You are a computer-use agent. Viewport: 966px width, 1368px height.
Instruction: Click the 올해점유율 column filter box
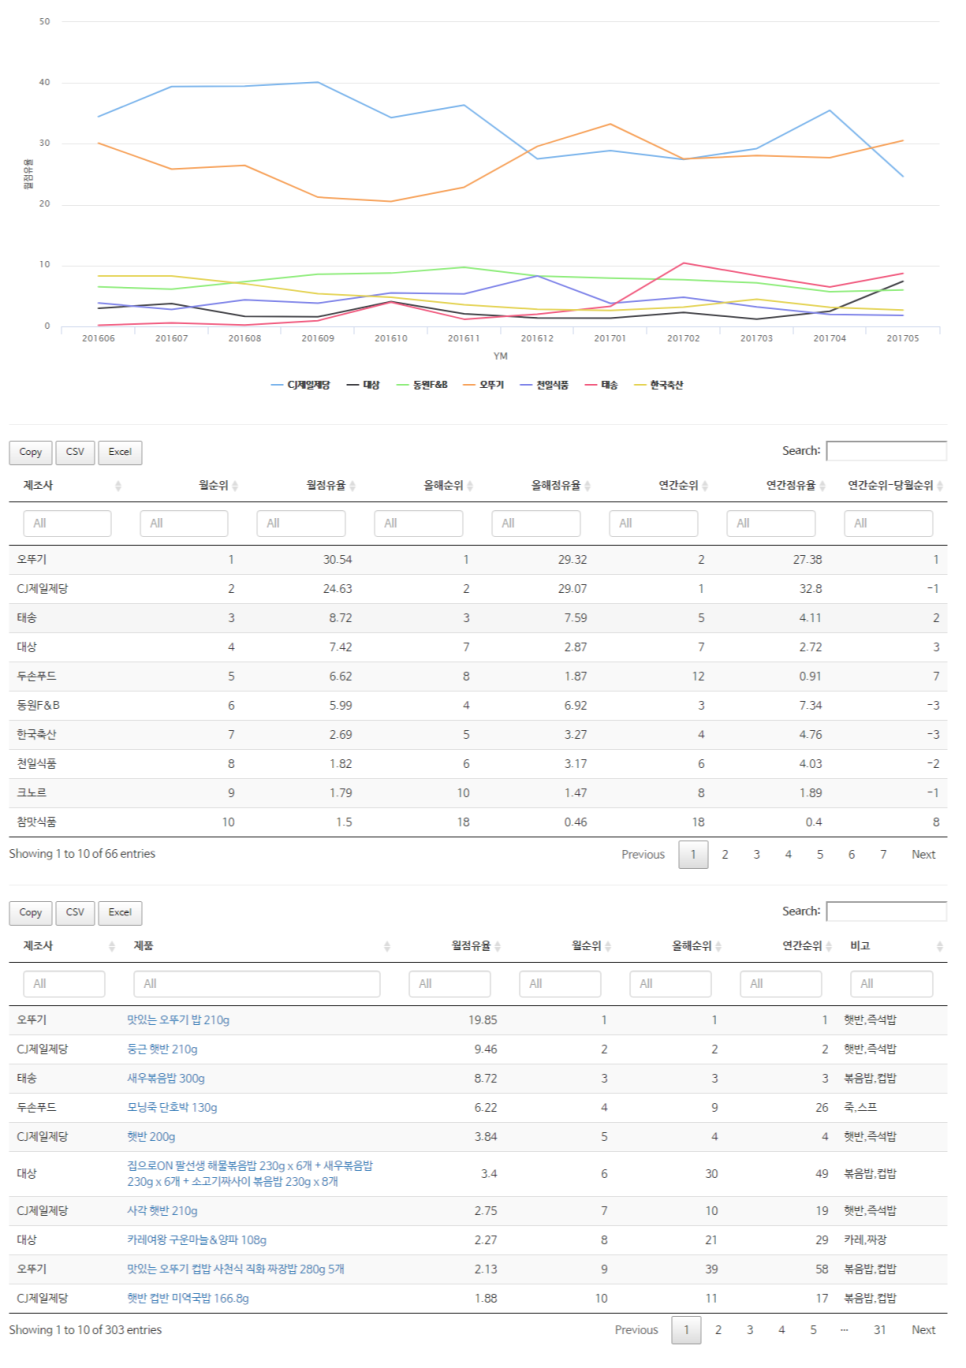click(536, 523)
